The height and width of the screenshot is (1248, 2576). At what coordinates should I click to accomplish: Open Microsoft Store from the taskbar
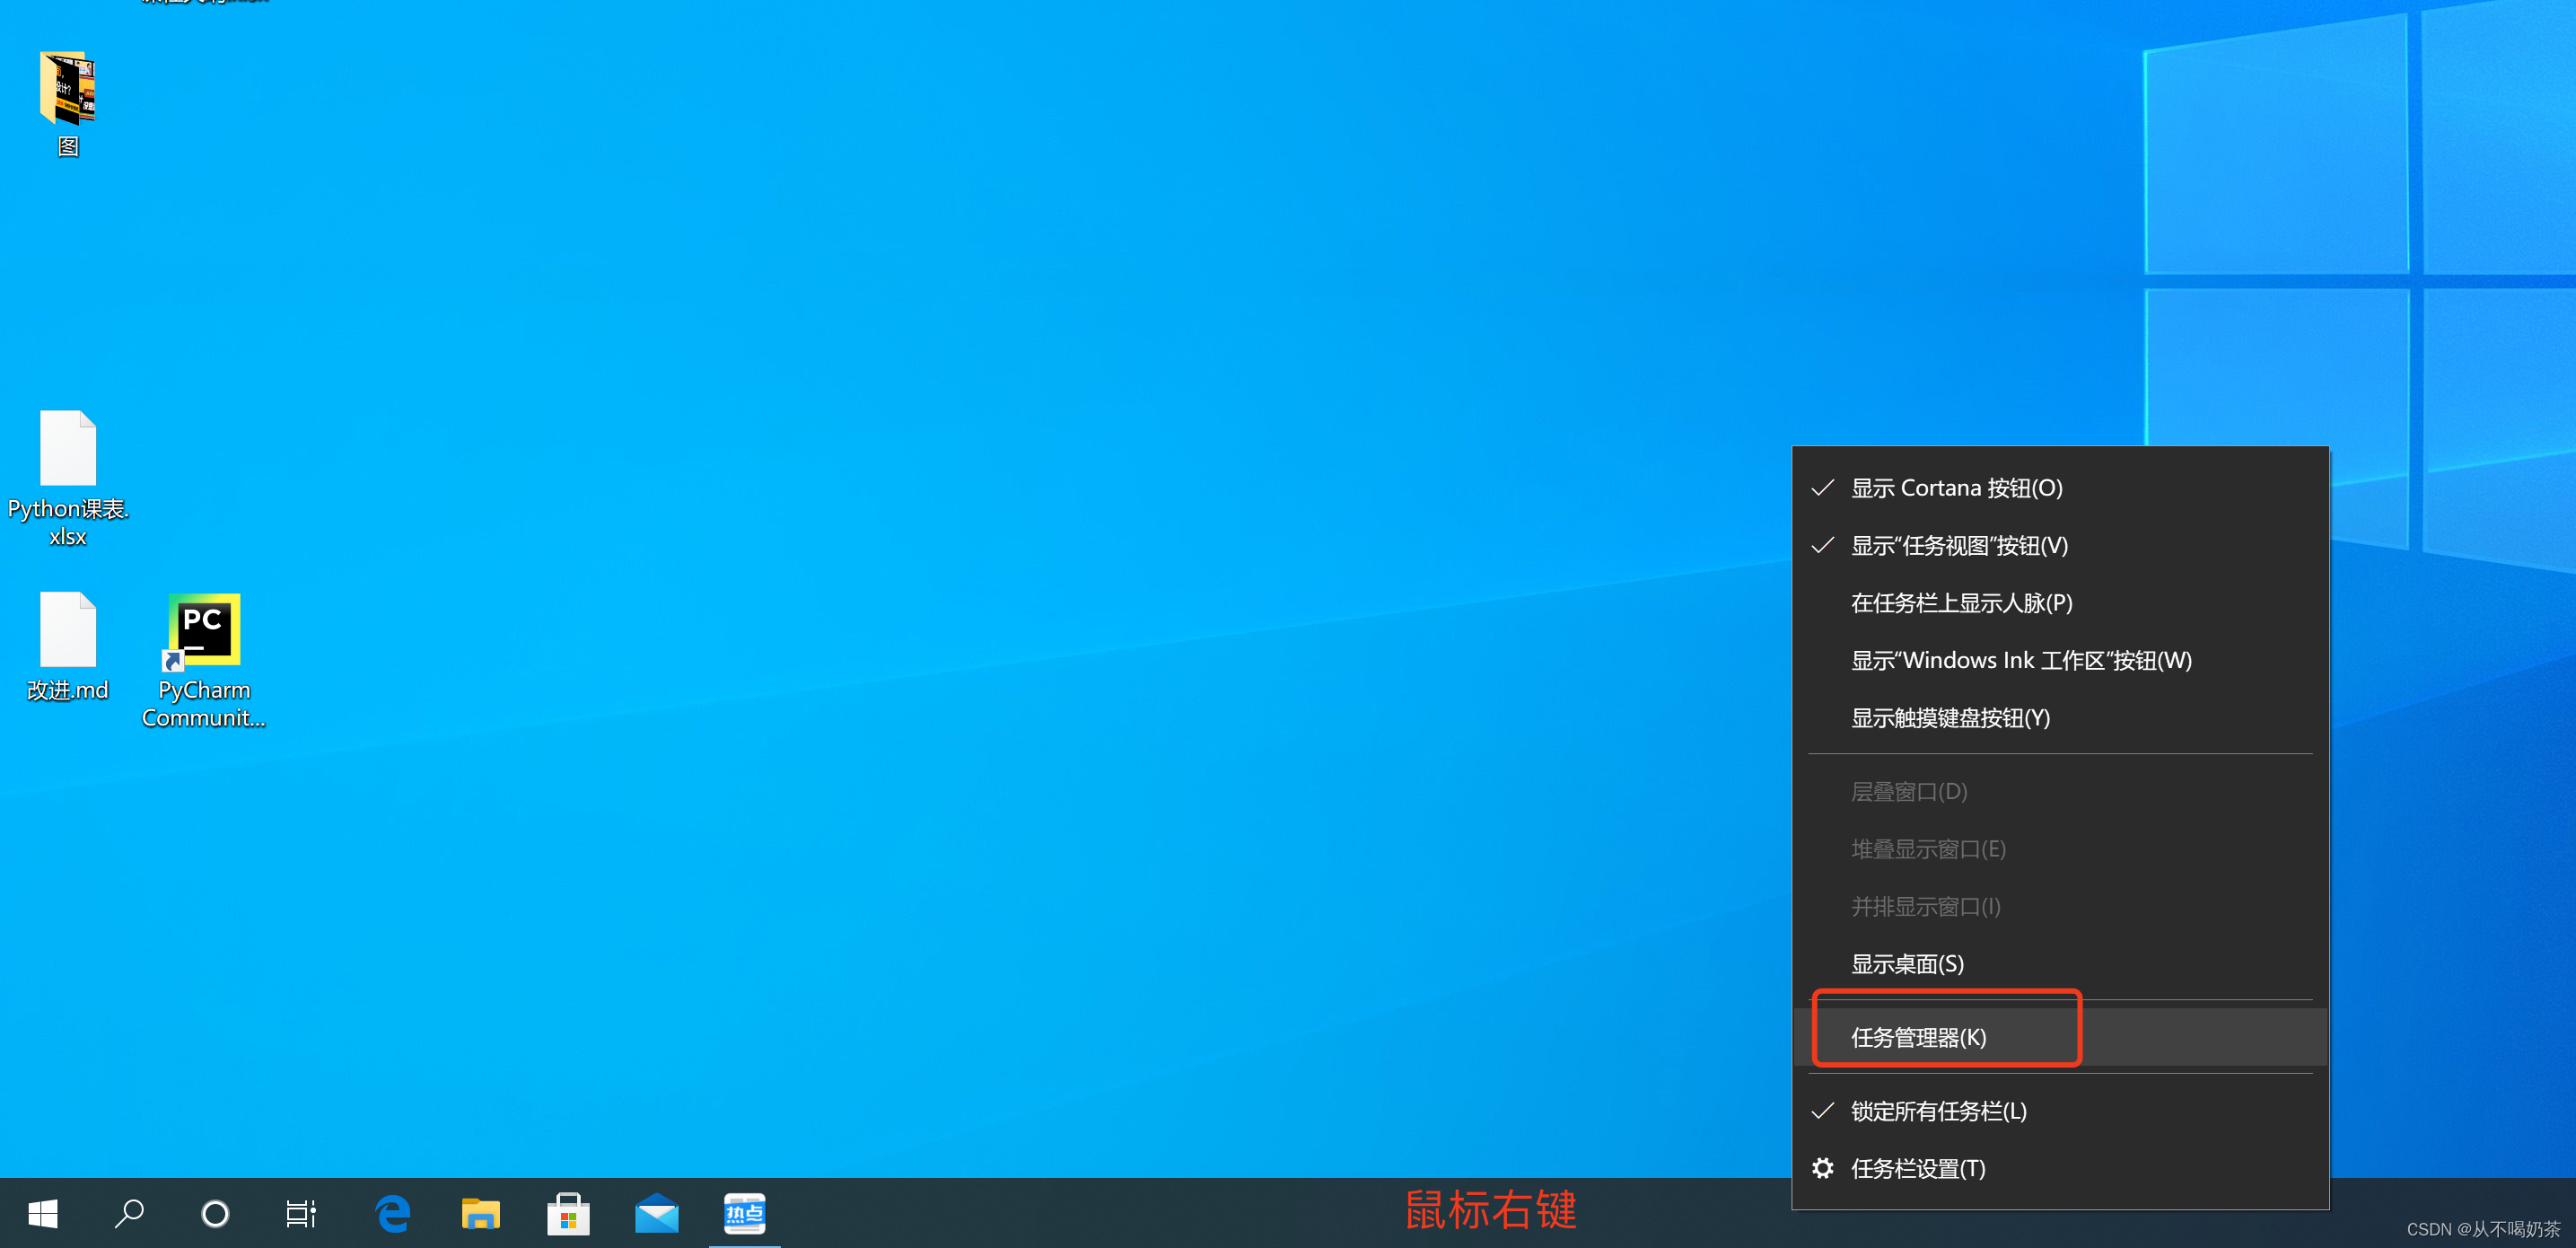[x=568, y=1213]
